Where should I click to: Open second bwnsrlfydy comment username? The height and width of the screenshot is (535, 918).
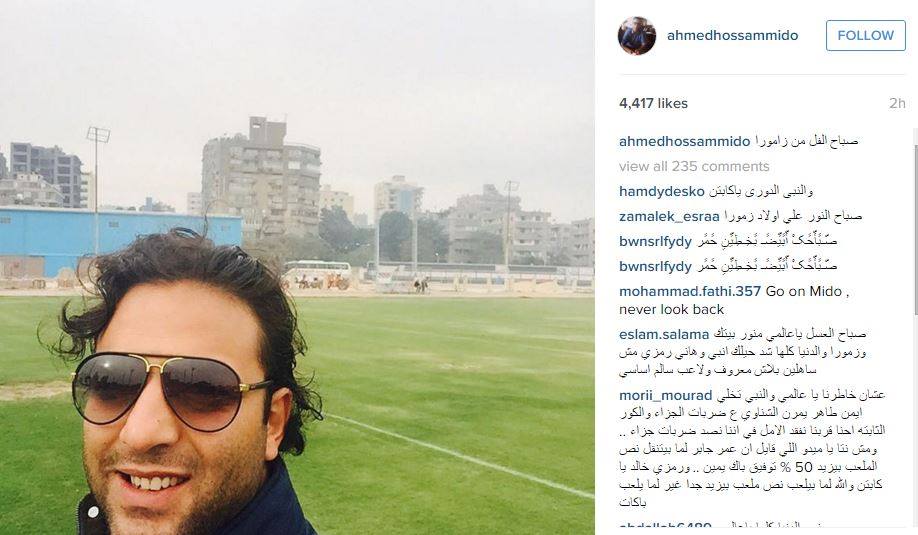[x=655, y=266]
